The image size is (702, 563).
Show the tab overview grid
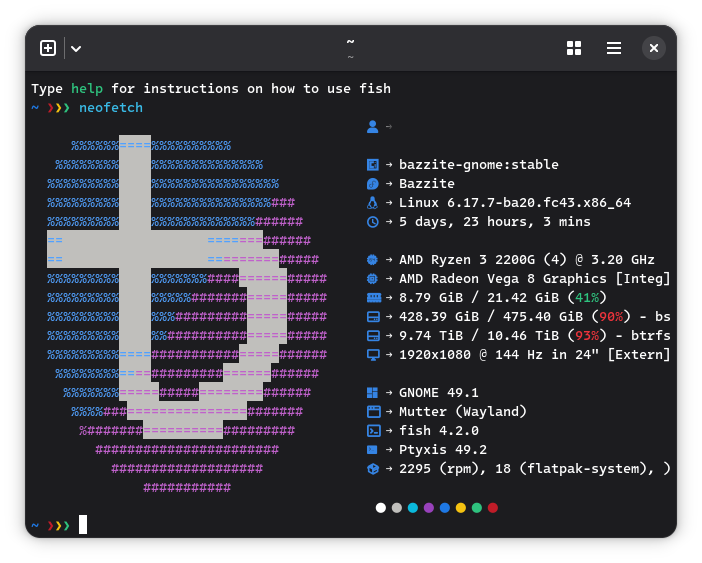tap(574, 48)
